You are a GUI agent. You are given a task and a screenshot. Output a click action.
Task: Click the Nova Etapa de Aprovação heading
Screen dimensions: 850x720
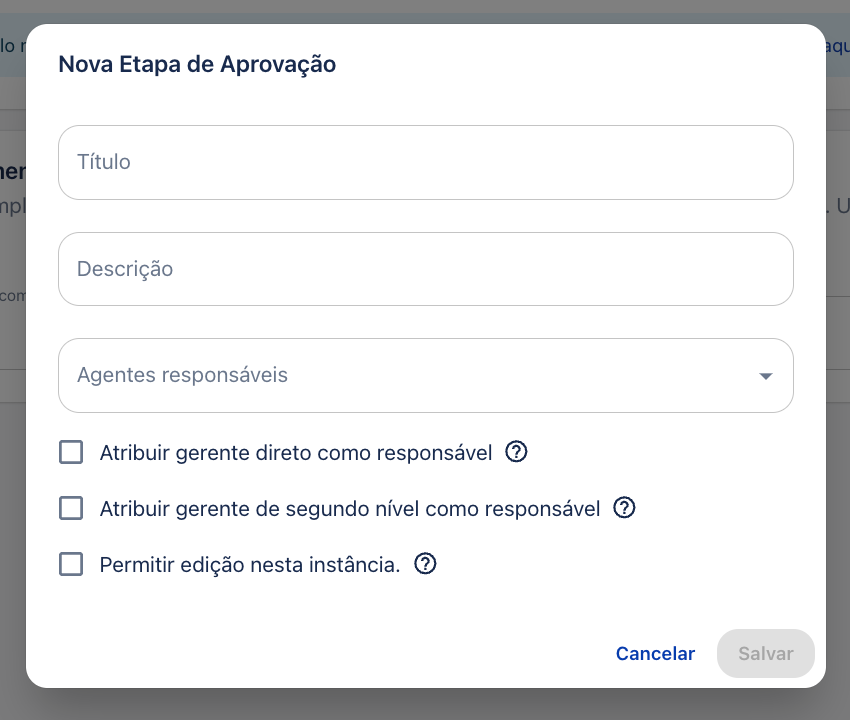point(197,64)
